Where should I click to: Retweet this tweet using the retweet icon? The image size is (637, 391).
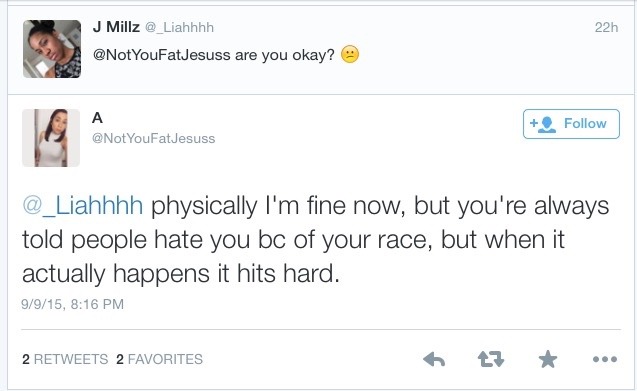[x=491, y=359]
